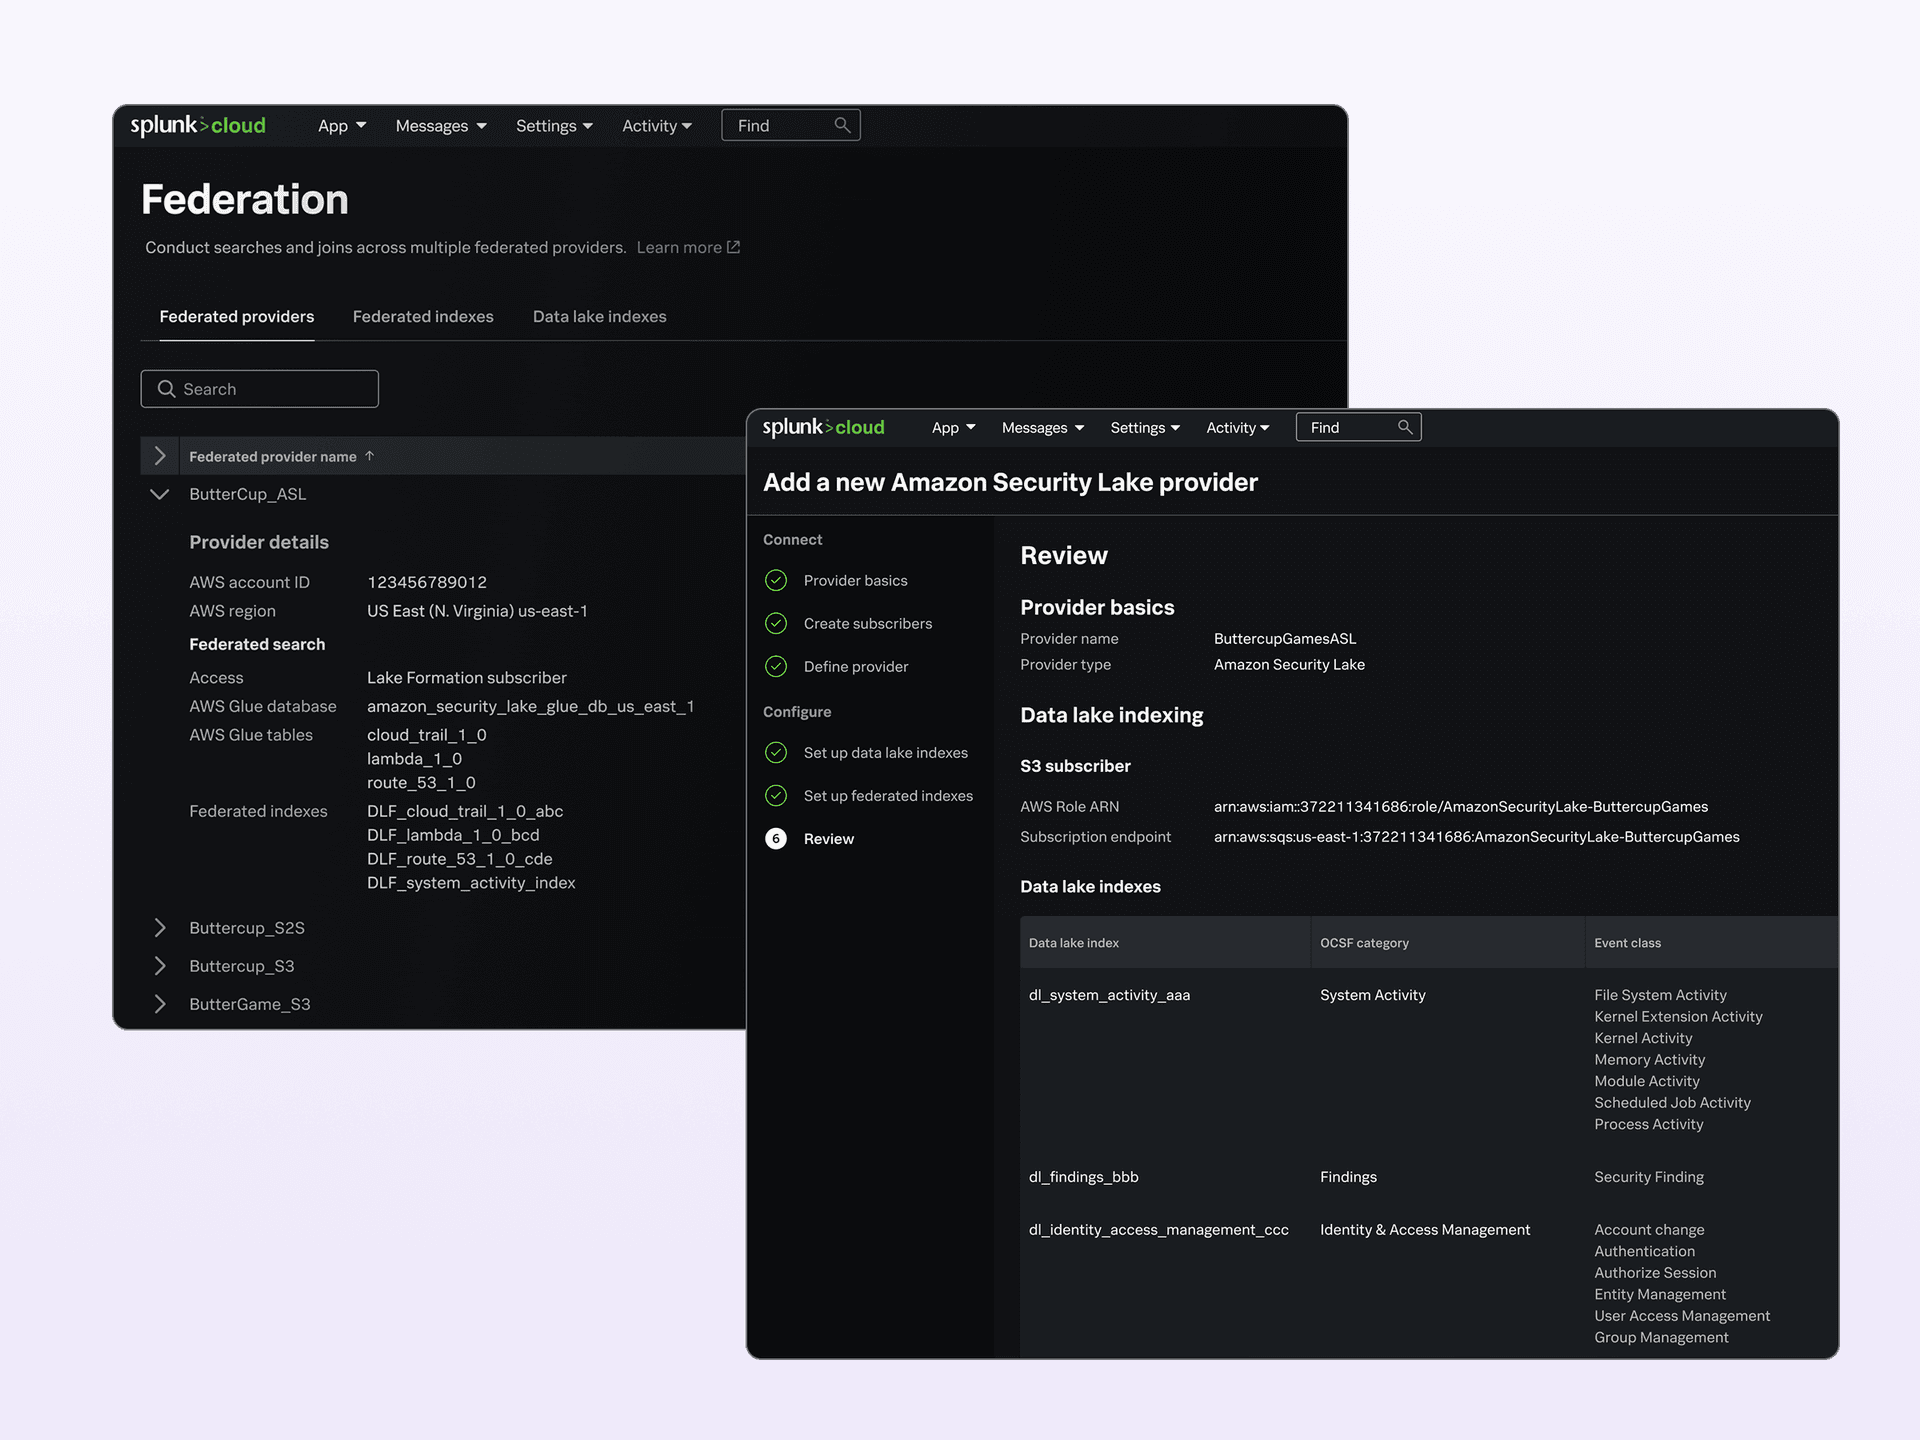Click the Set up data lake indexes checkmark
This screenshot has width=1920, height=1440.
tap(776, 752)
